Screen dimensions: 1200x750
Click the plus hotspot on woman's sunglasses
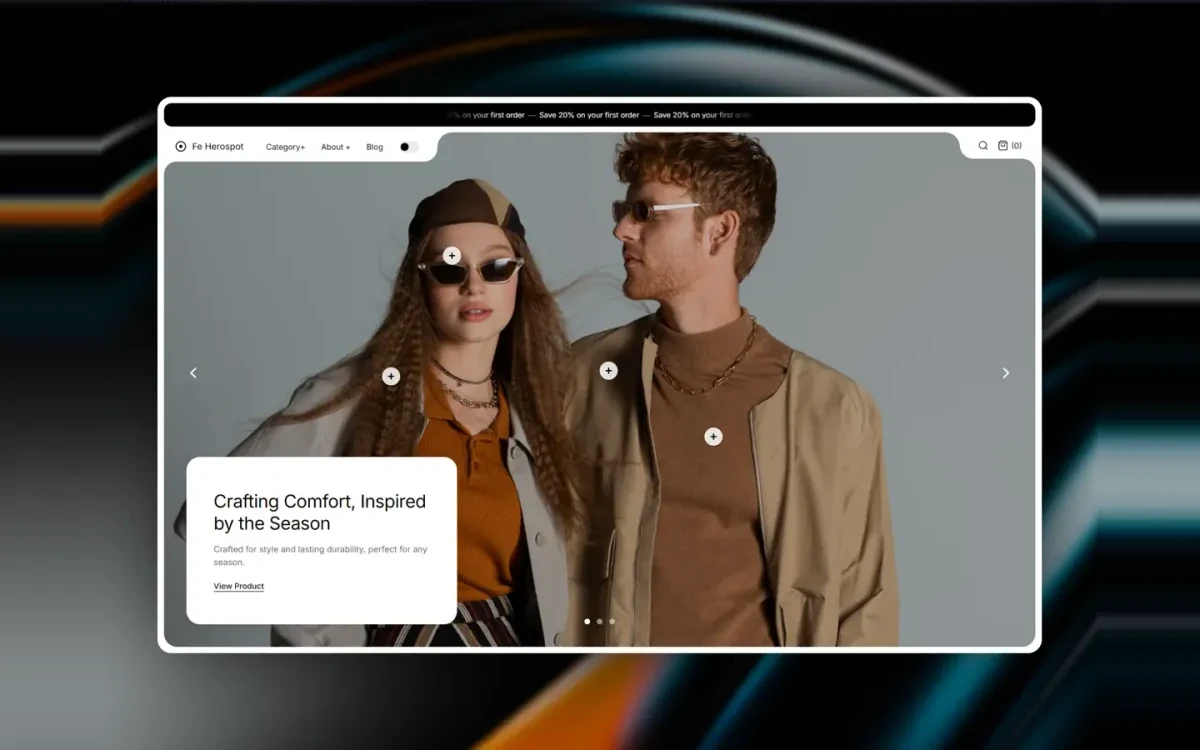452,256
